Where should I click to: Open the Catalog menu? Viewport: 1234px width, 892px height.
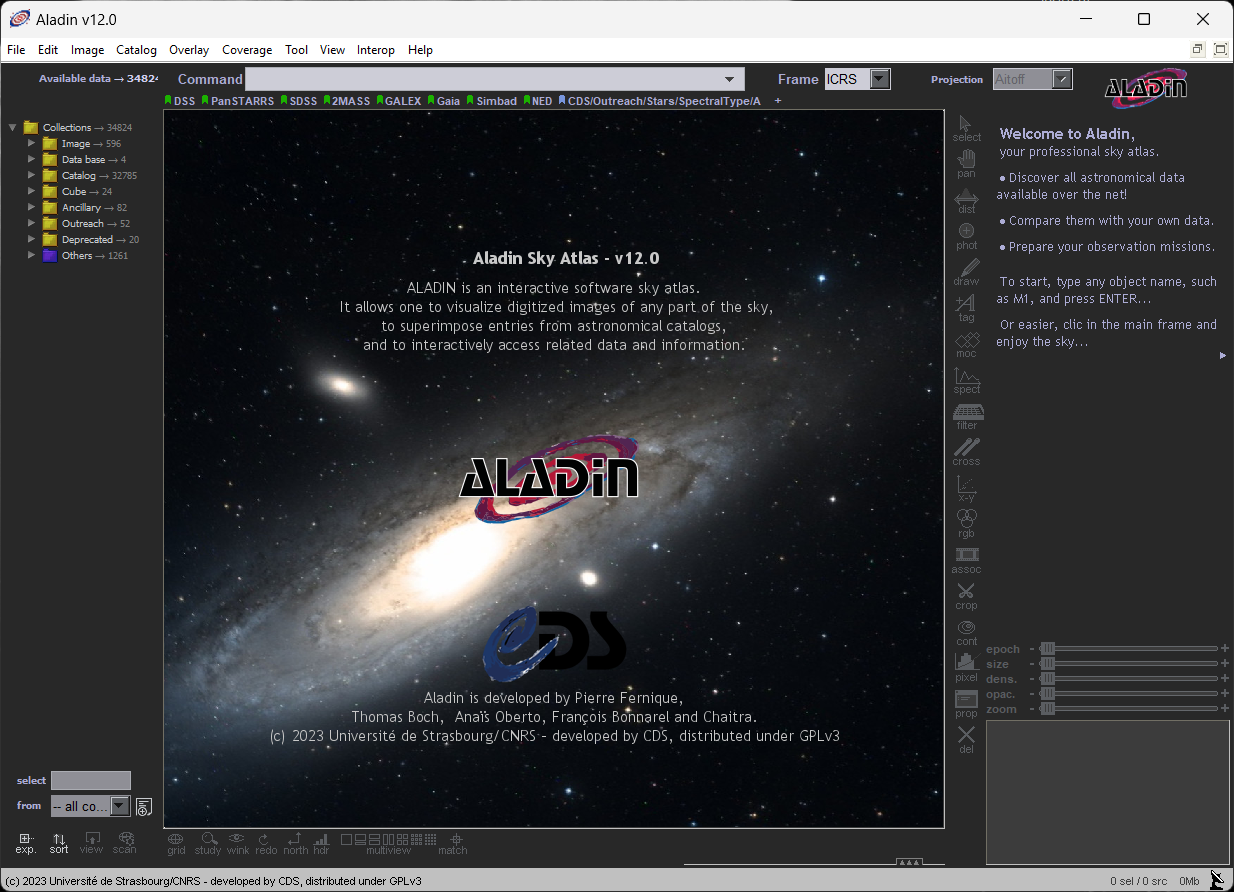coord(136,50)
